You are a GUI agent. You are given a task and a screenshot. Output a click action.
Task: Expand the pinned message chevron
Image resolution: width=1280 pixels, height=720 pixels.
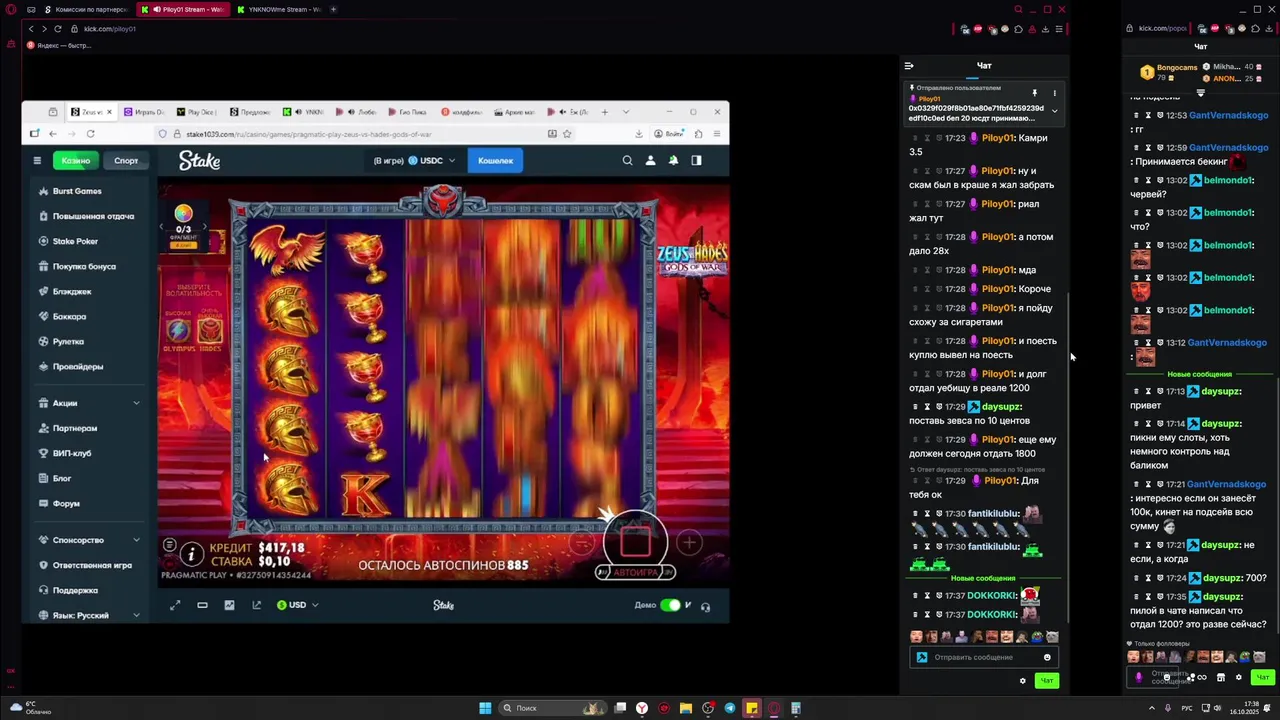pyautogui.click(x=1054, y=111)
